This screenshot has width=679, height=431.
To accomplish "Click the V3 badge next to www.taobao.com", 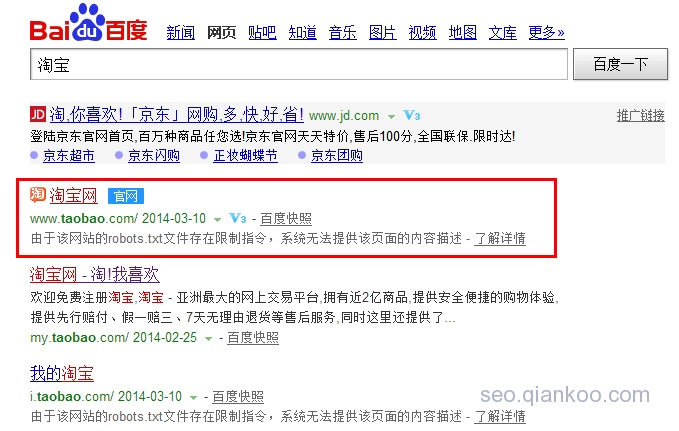I will coord(237,218).
